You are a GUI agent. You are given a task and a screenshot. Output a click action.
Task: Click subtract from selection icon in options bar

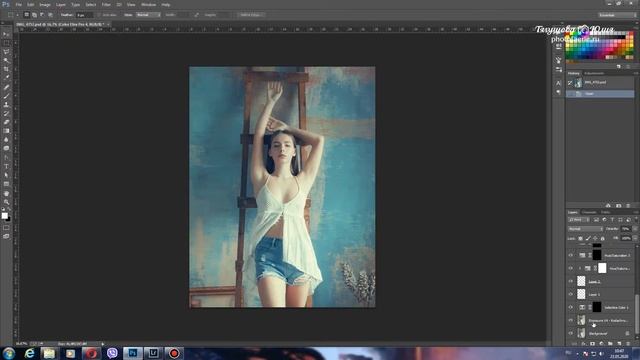[42, 15]
